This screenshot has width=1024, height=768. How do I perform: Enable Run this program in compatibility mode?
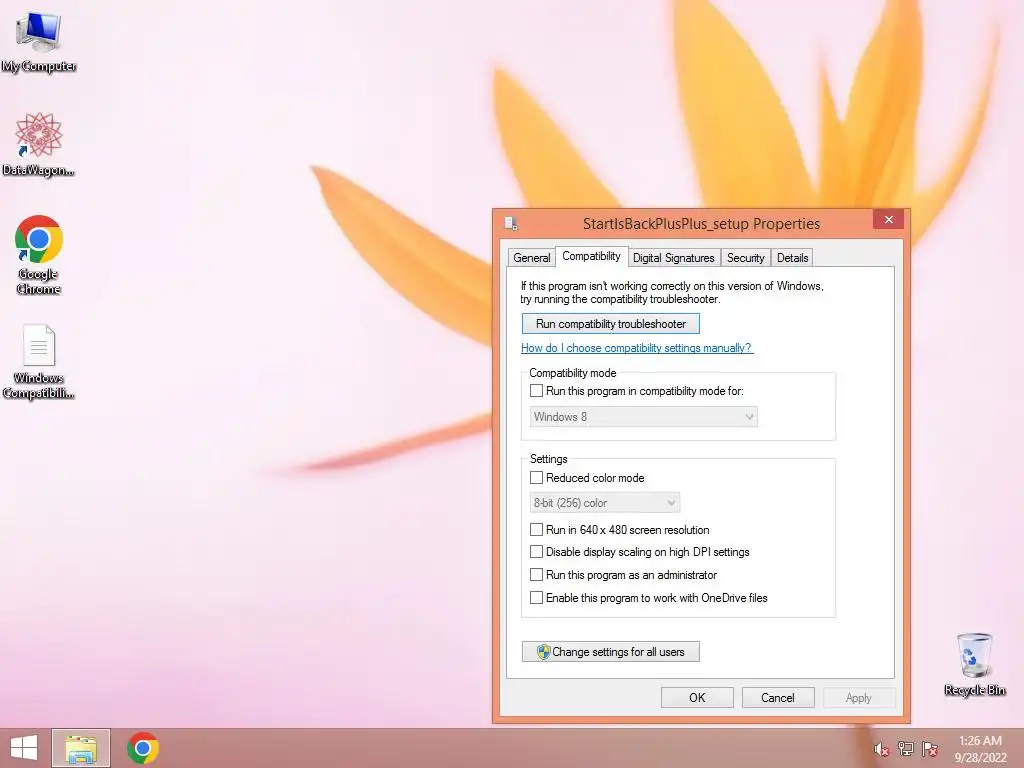click(536, 391)
